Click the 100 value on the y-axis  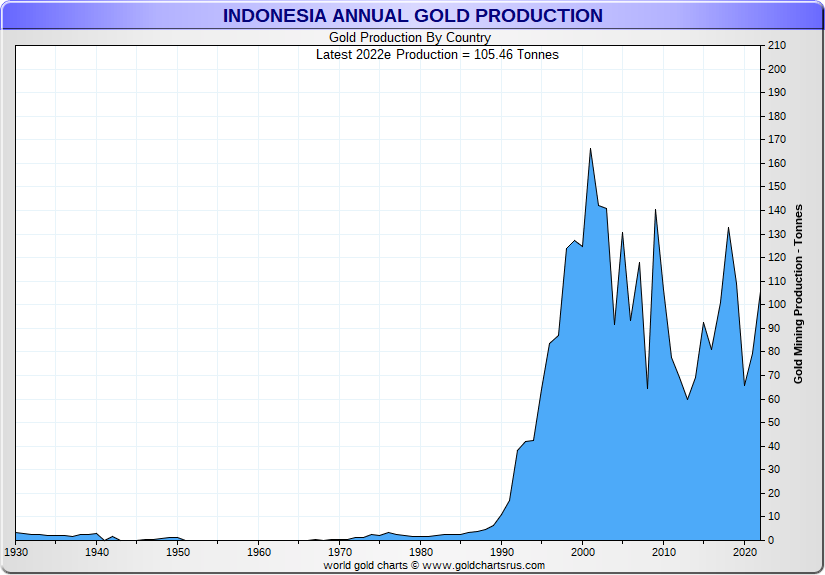(x=776, y=305)
